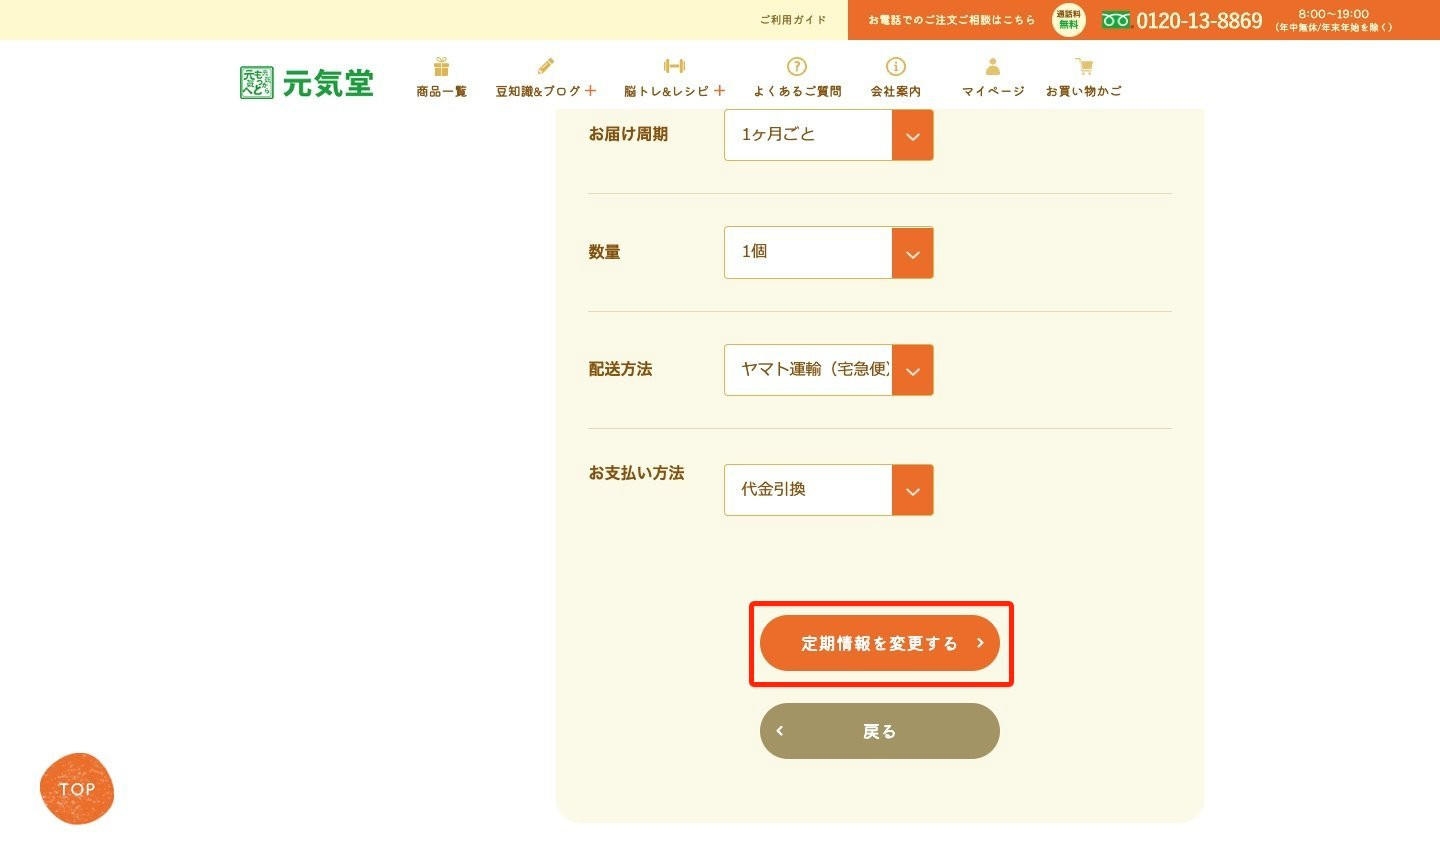Click the 定期情報を変更する button
The width and height of the screenshot is (1440, 868).
point(880,643)
